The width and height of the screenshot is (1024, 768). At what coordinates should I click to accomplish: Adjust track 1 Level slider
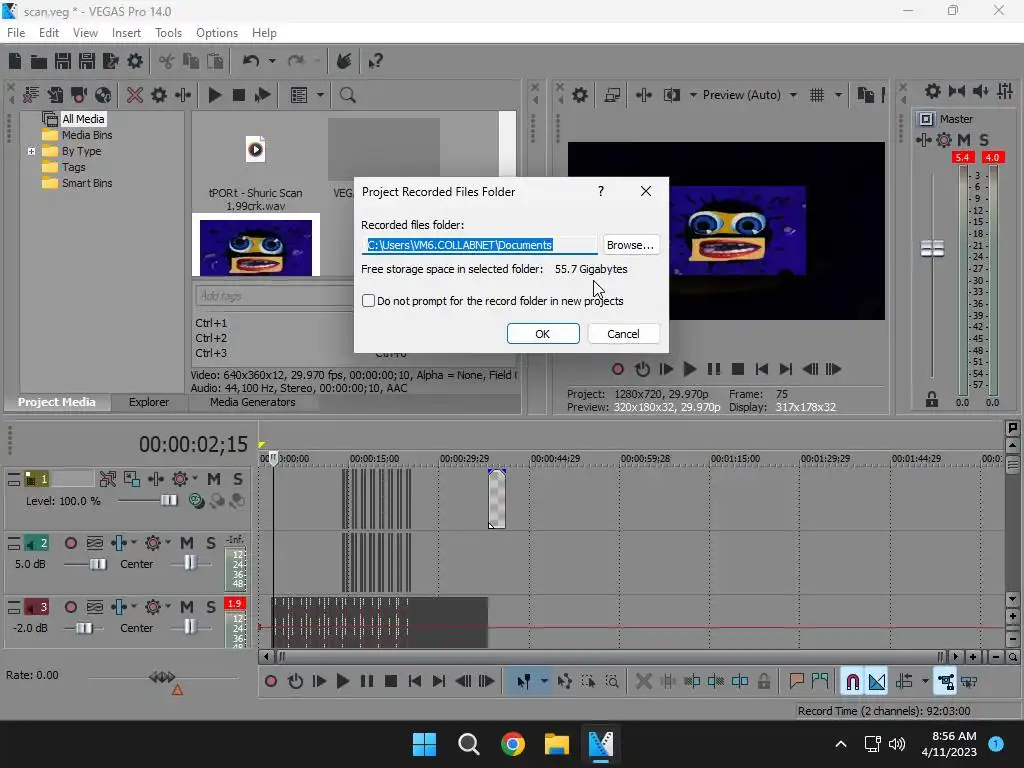168,501
